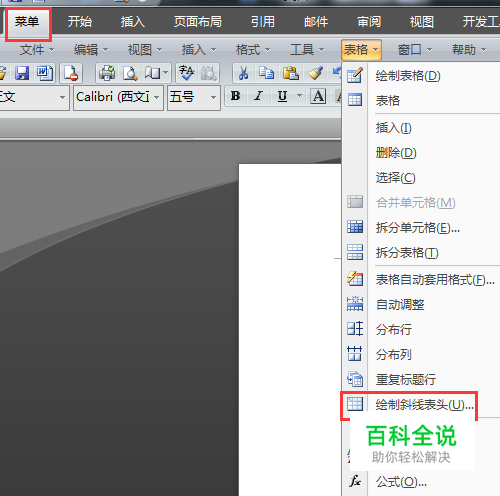500x496 pixels.
Task: Select the Format Painter brush icon
Action: click(315, 73)
